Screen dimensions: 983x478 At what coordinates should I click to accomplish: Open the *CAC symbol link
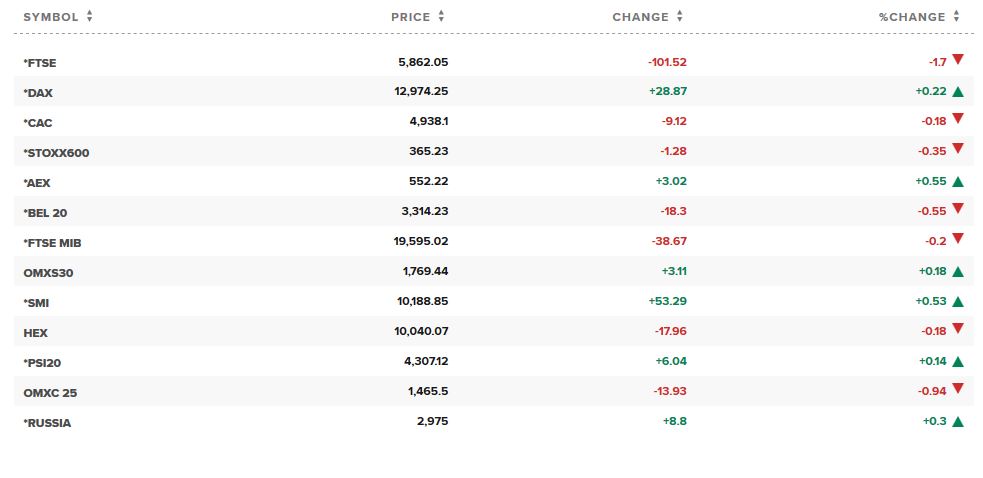pos(38,123)
